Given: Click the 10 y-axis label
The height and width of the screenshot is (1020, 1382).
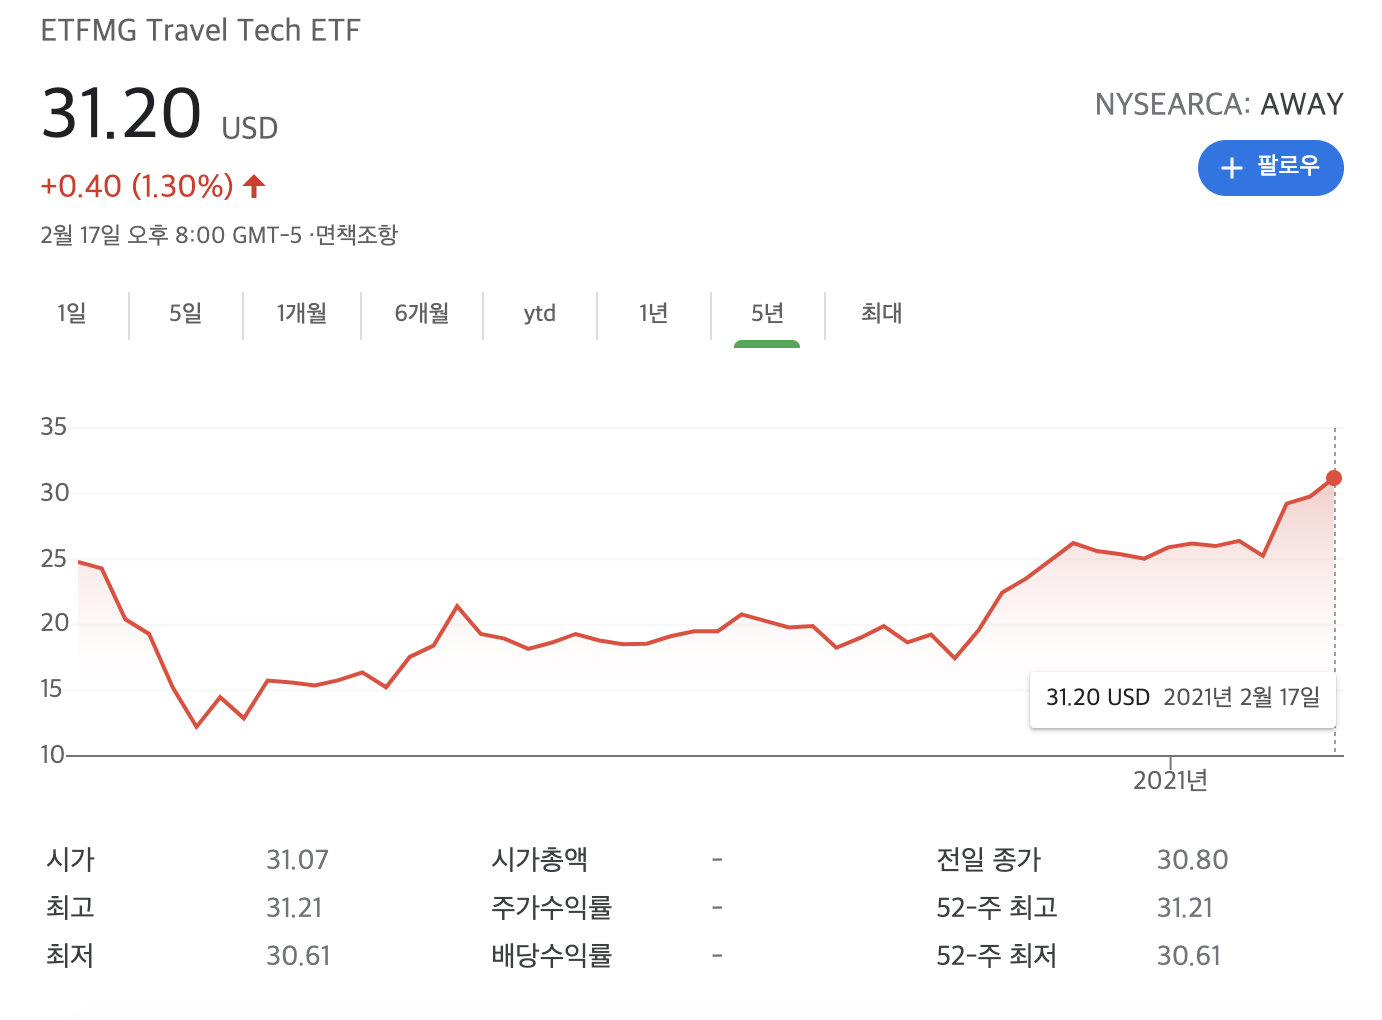Looking at the screenshot, I should [53, 755].
